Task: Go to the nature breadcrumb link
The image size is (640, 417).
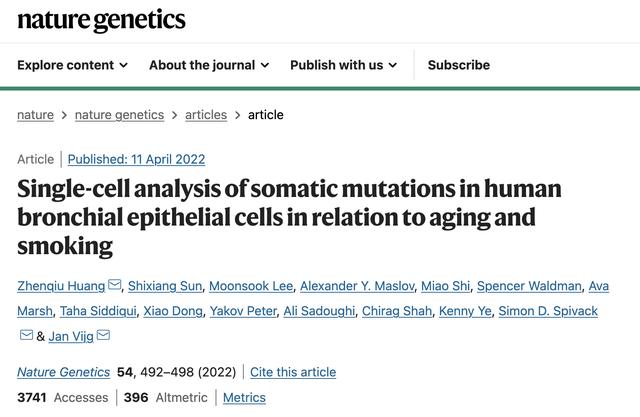Action: (x=36, y=115)
